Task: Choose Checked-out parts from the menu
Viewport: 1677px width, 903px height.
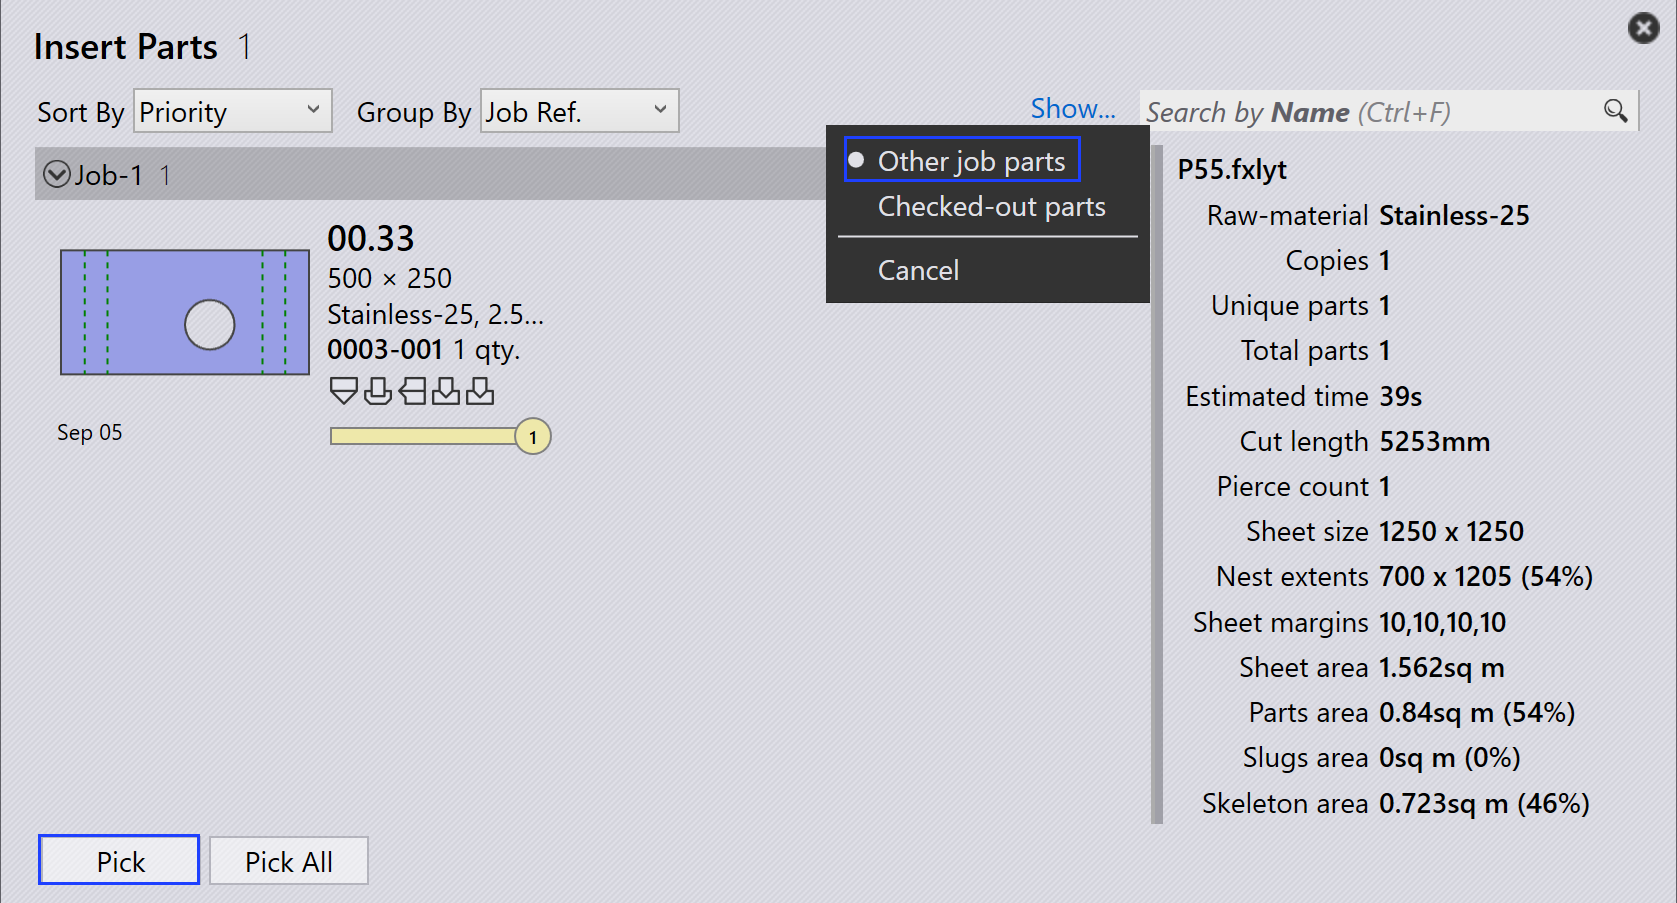Action: [x=991, y=206]
